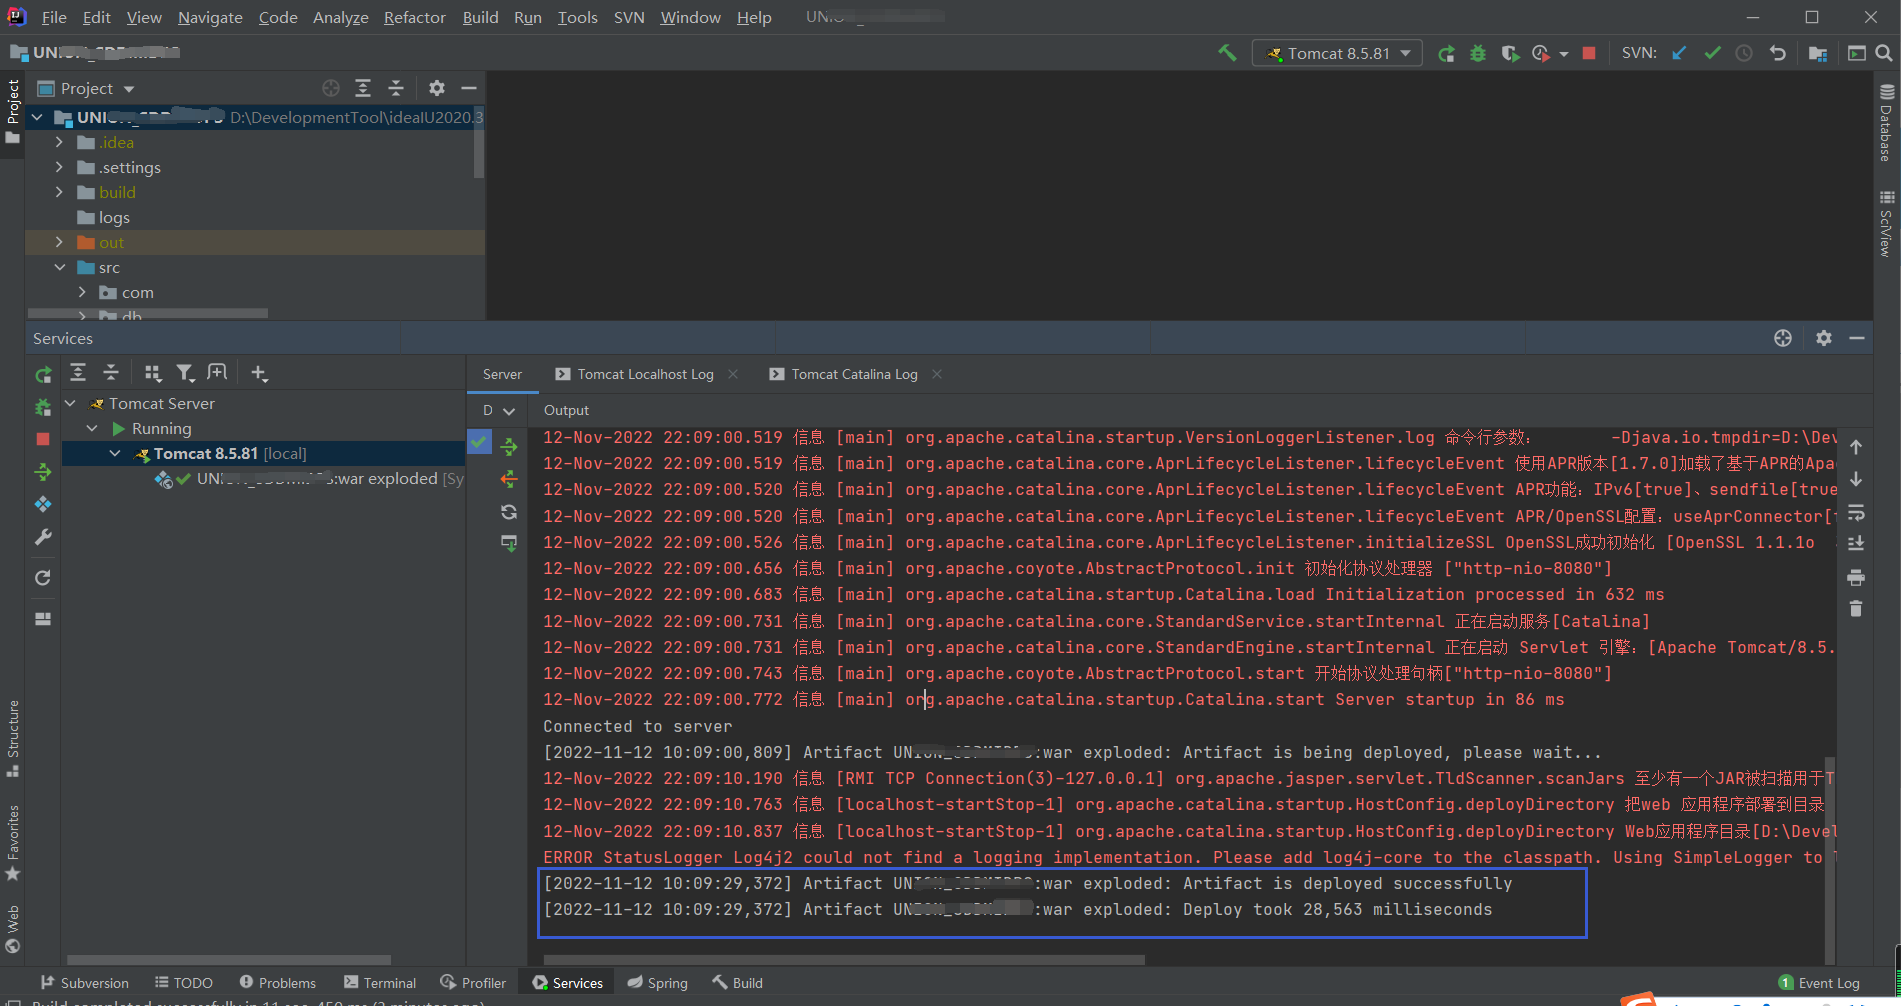
Task: Switch to the Tomcat Catalina Log tab
Action: (x=854, y=374)
